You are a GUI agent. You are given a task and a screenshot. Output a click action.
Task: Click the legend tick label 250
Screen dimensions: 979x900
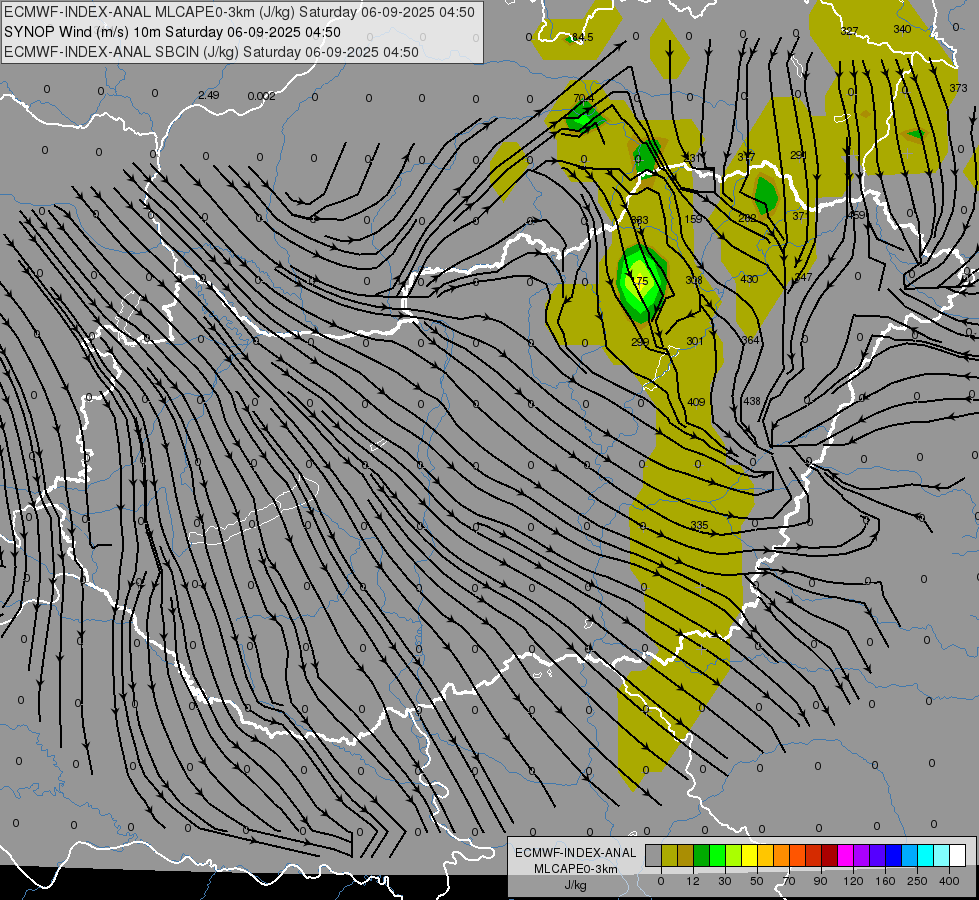tap(917, 881)
